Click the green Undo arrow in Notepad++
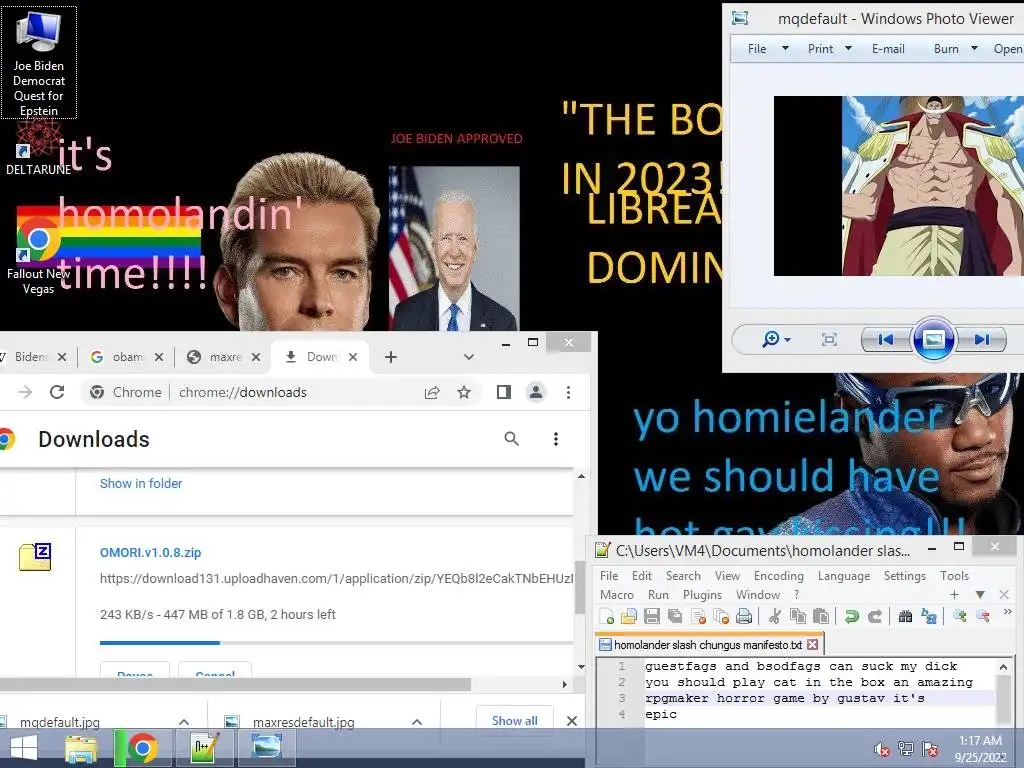Screen dimensions: 1024x768 click(851, 616)
